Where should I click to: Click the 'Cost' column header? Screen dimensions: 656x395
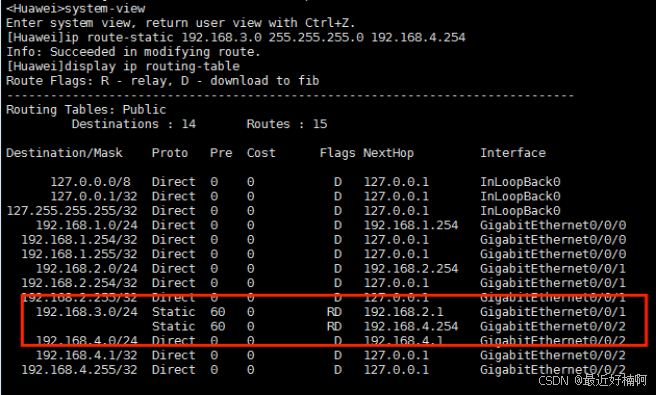[x=261, y=153]
